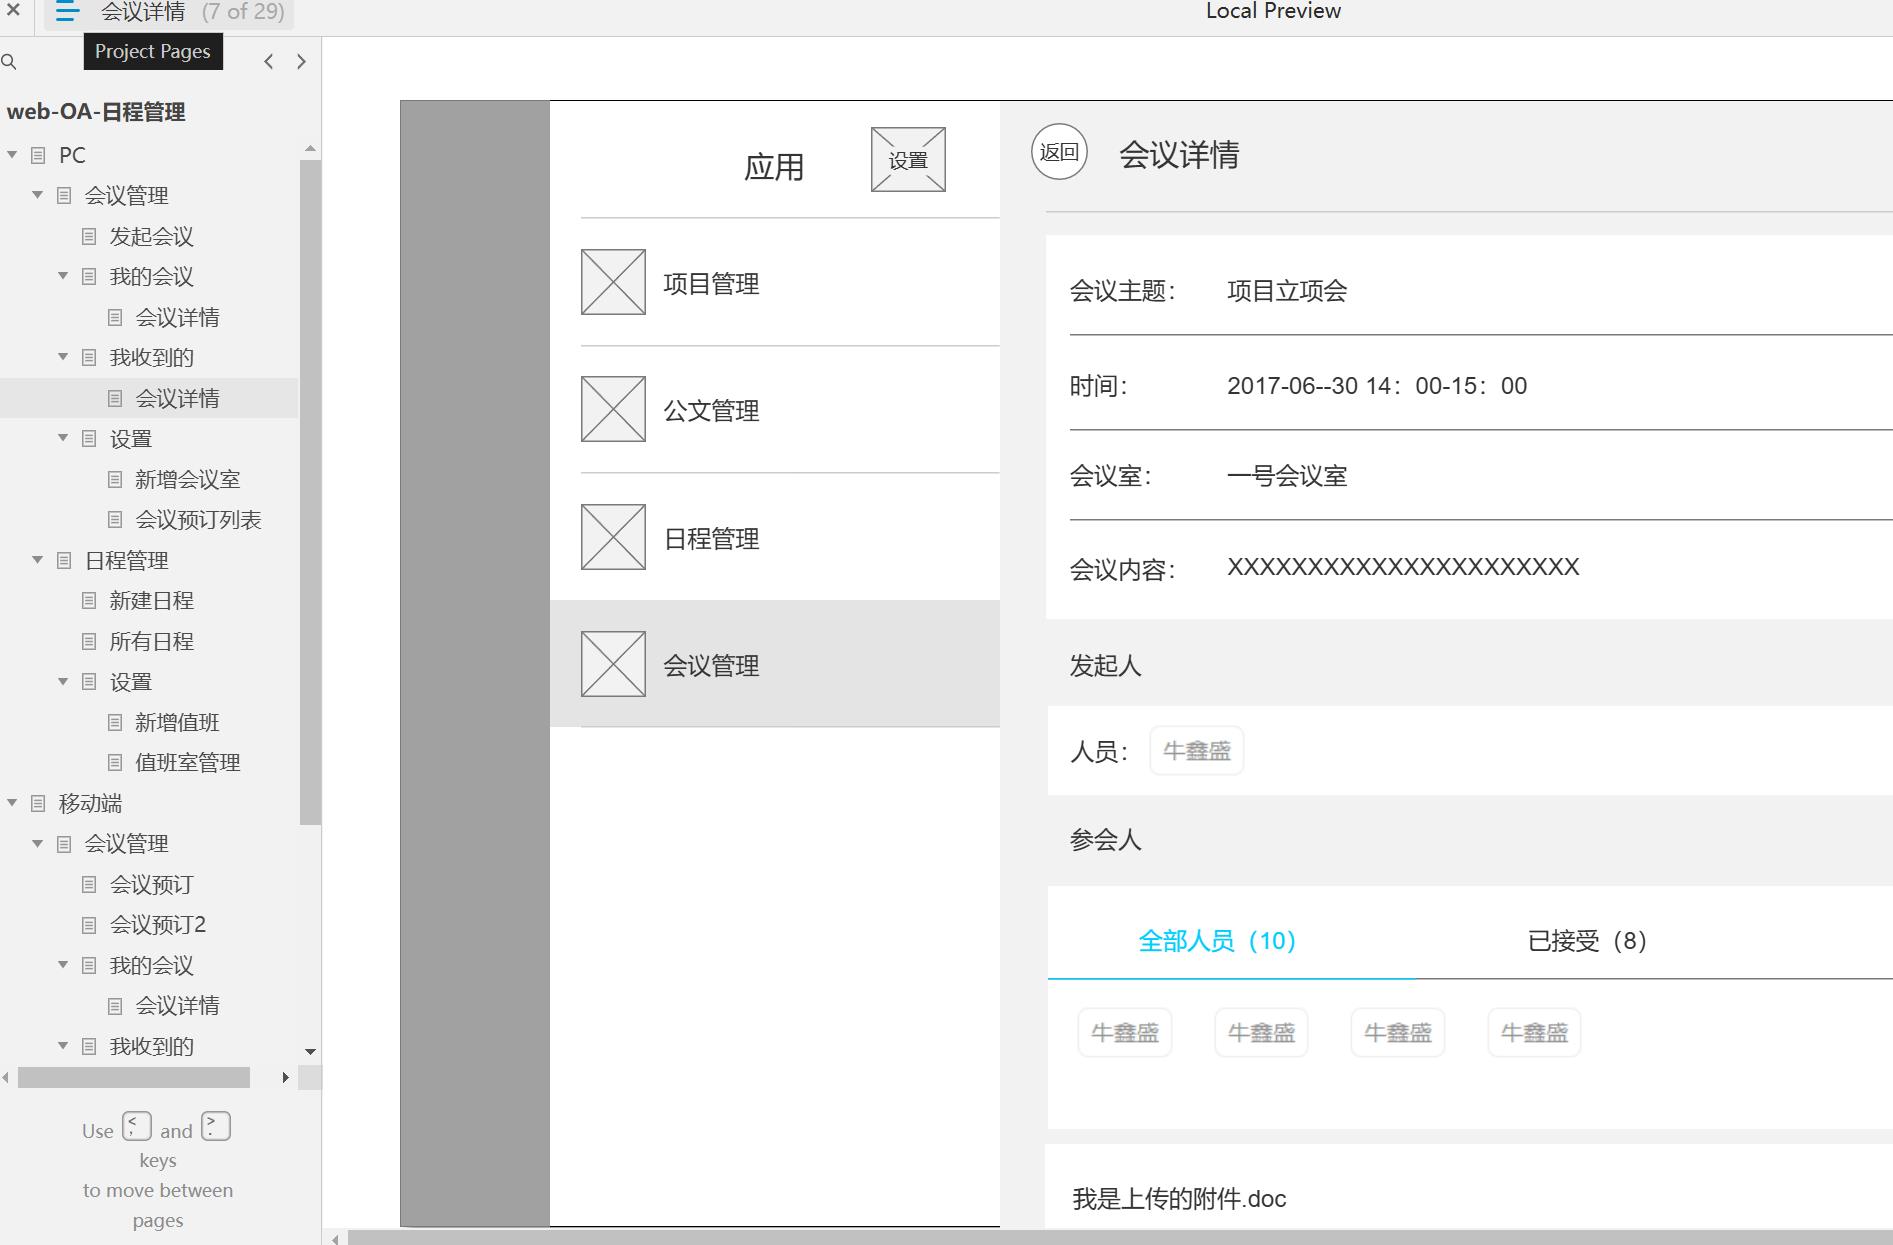The image size is (1893, 1245).
Task: Close the sidebar with the X icon
Action: (13, 11)
